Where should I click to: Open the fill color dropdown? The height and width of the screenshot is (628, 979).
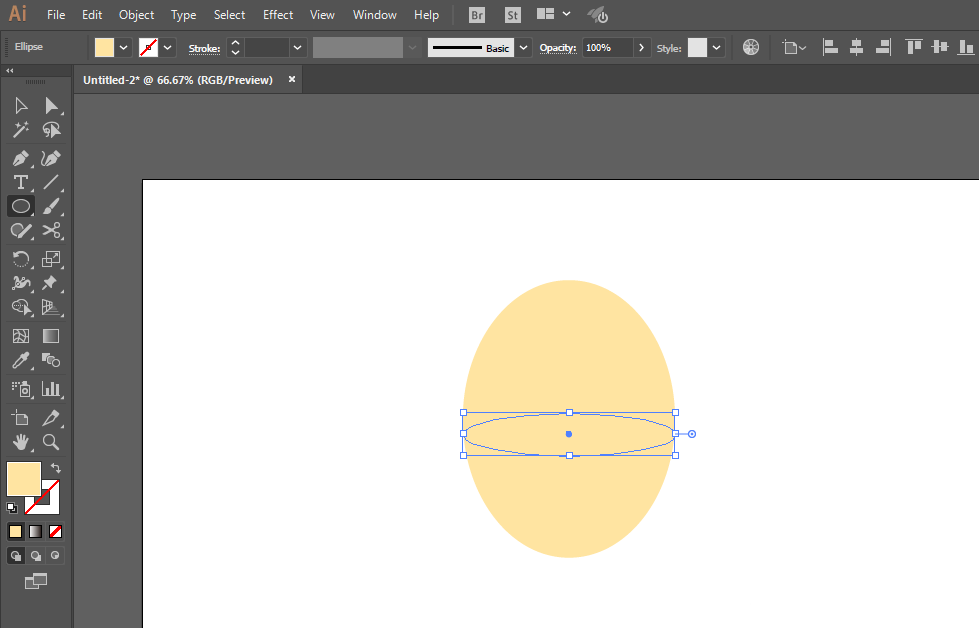124,47
